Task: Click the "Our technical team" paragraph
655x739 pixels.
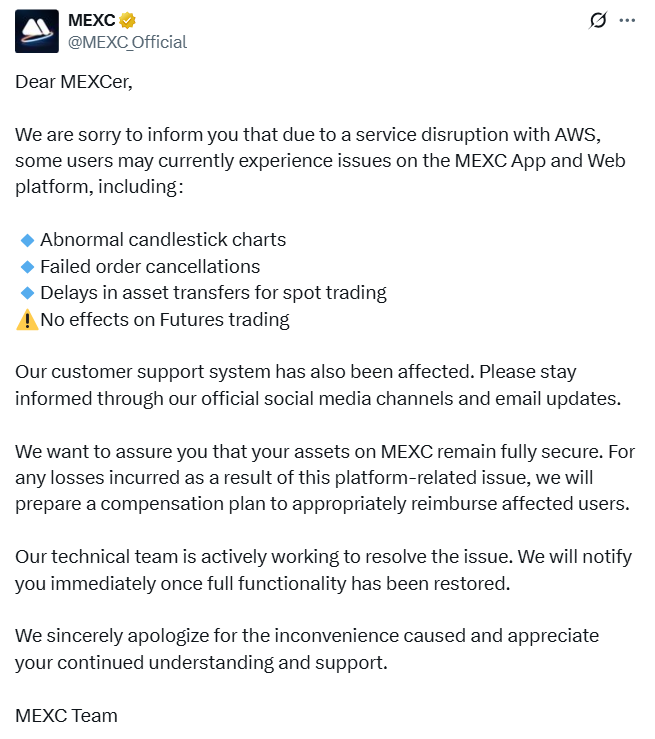Action: tap(323, 570)
